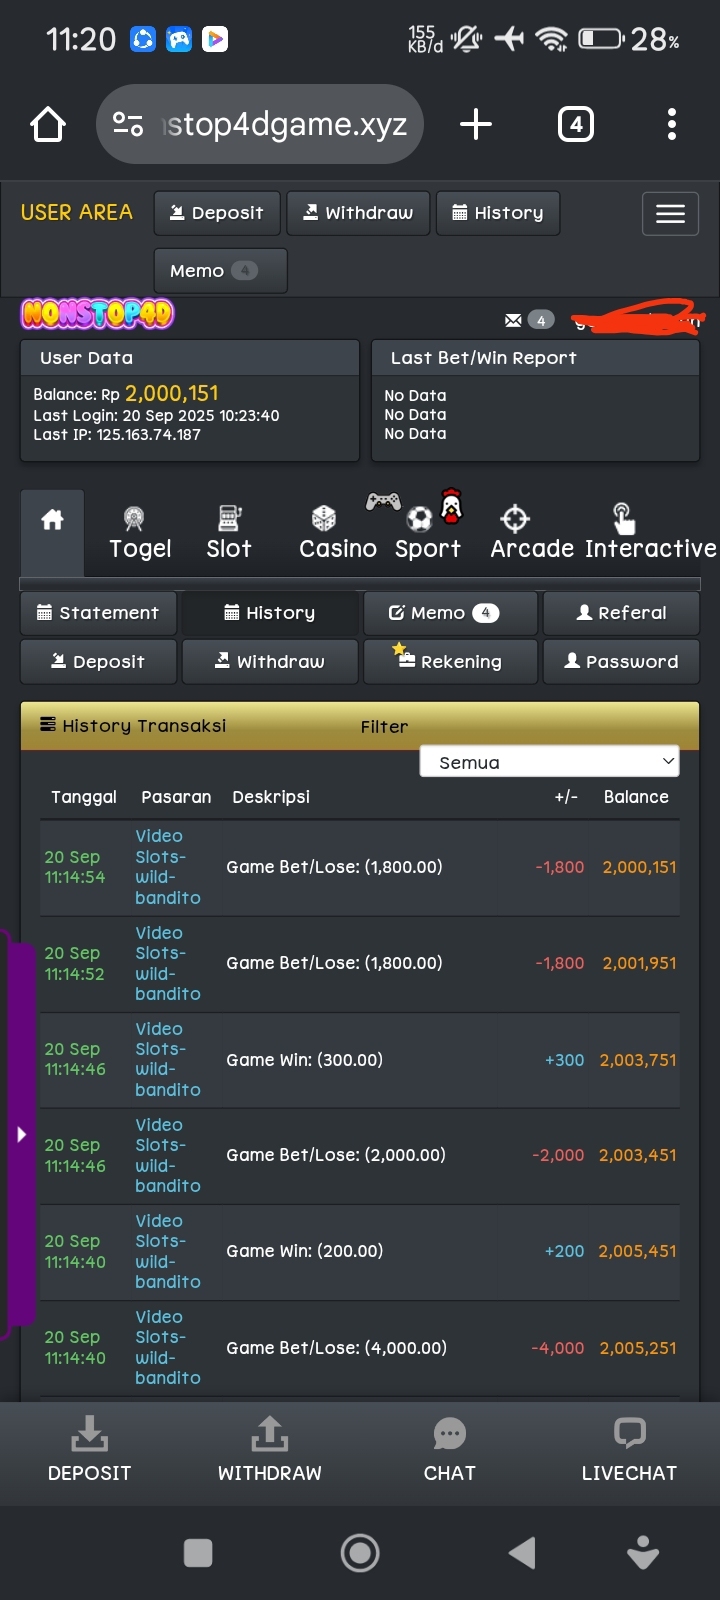Go to the home tab icon
The image size is (720, 1600).
click(x=52, y=520)
